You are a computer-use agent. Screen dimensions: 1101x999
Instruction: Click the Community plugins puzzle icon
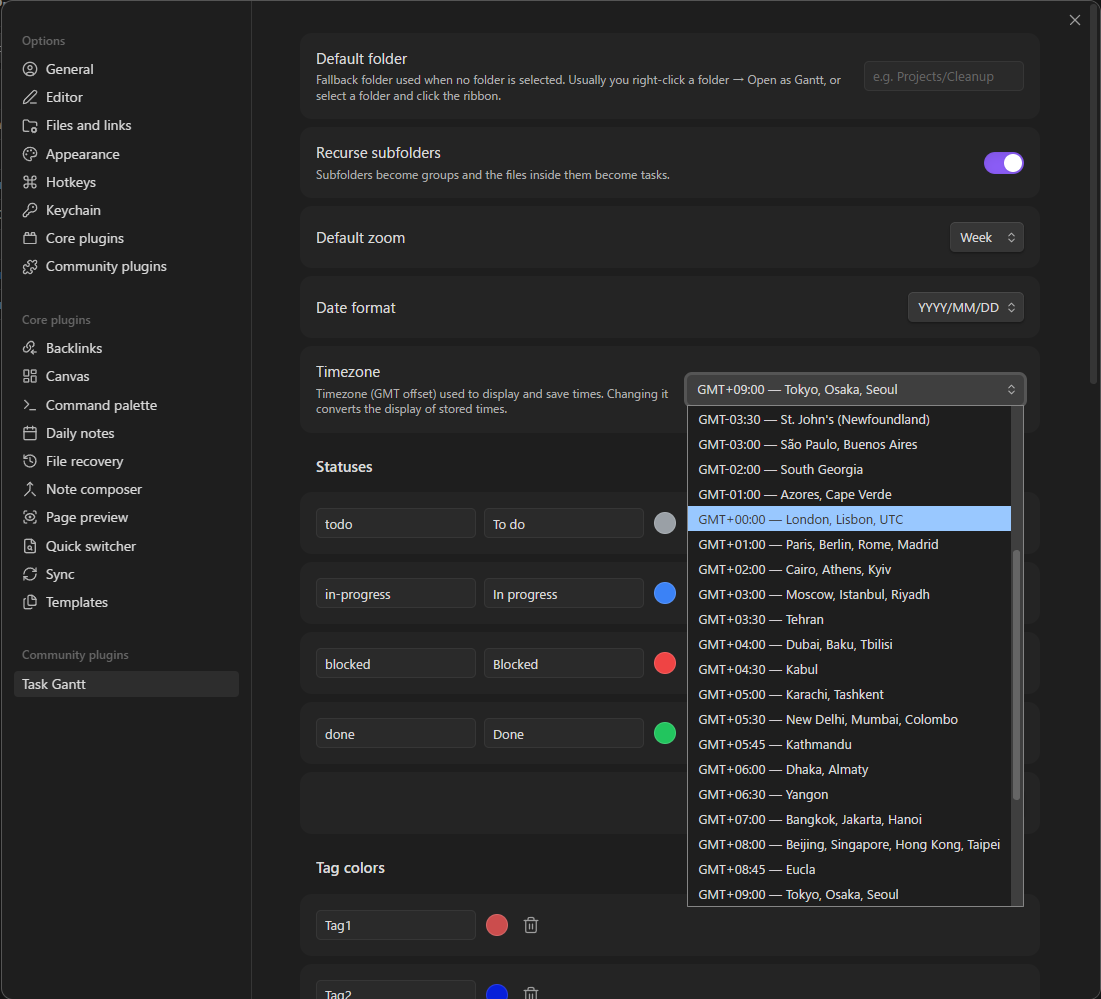point(29,267)
